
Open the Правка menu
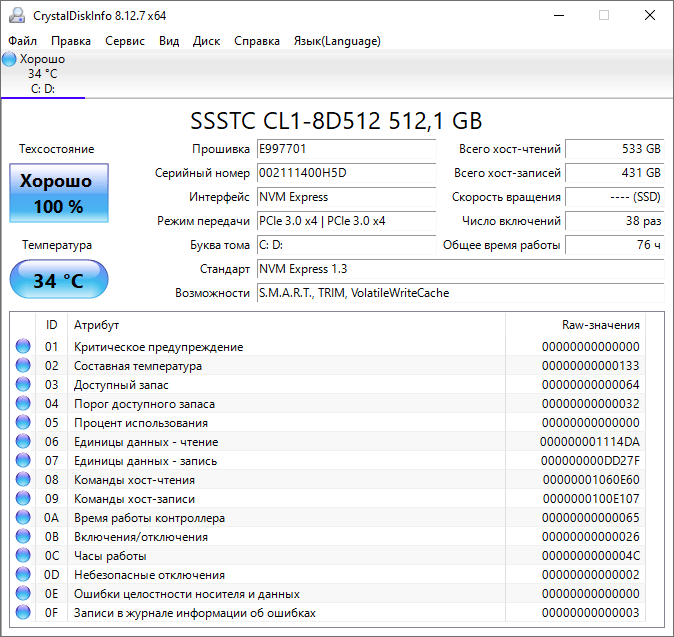pyautogui.click(x=71, y=41)
